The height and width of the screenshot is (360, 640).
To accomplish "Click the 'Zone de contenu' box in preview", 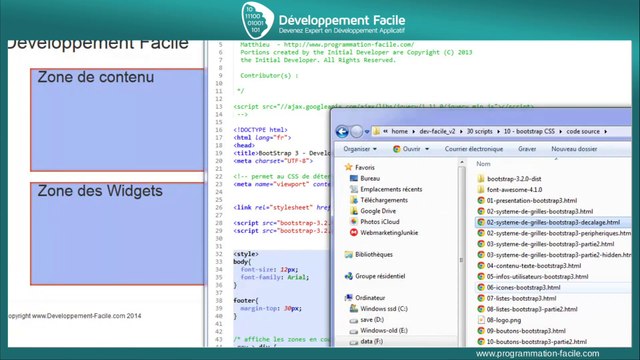I will pyautogui.click(x=117, y=120).
